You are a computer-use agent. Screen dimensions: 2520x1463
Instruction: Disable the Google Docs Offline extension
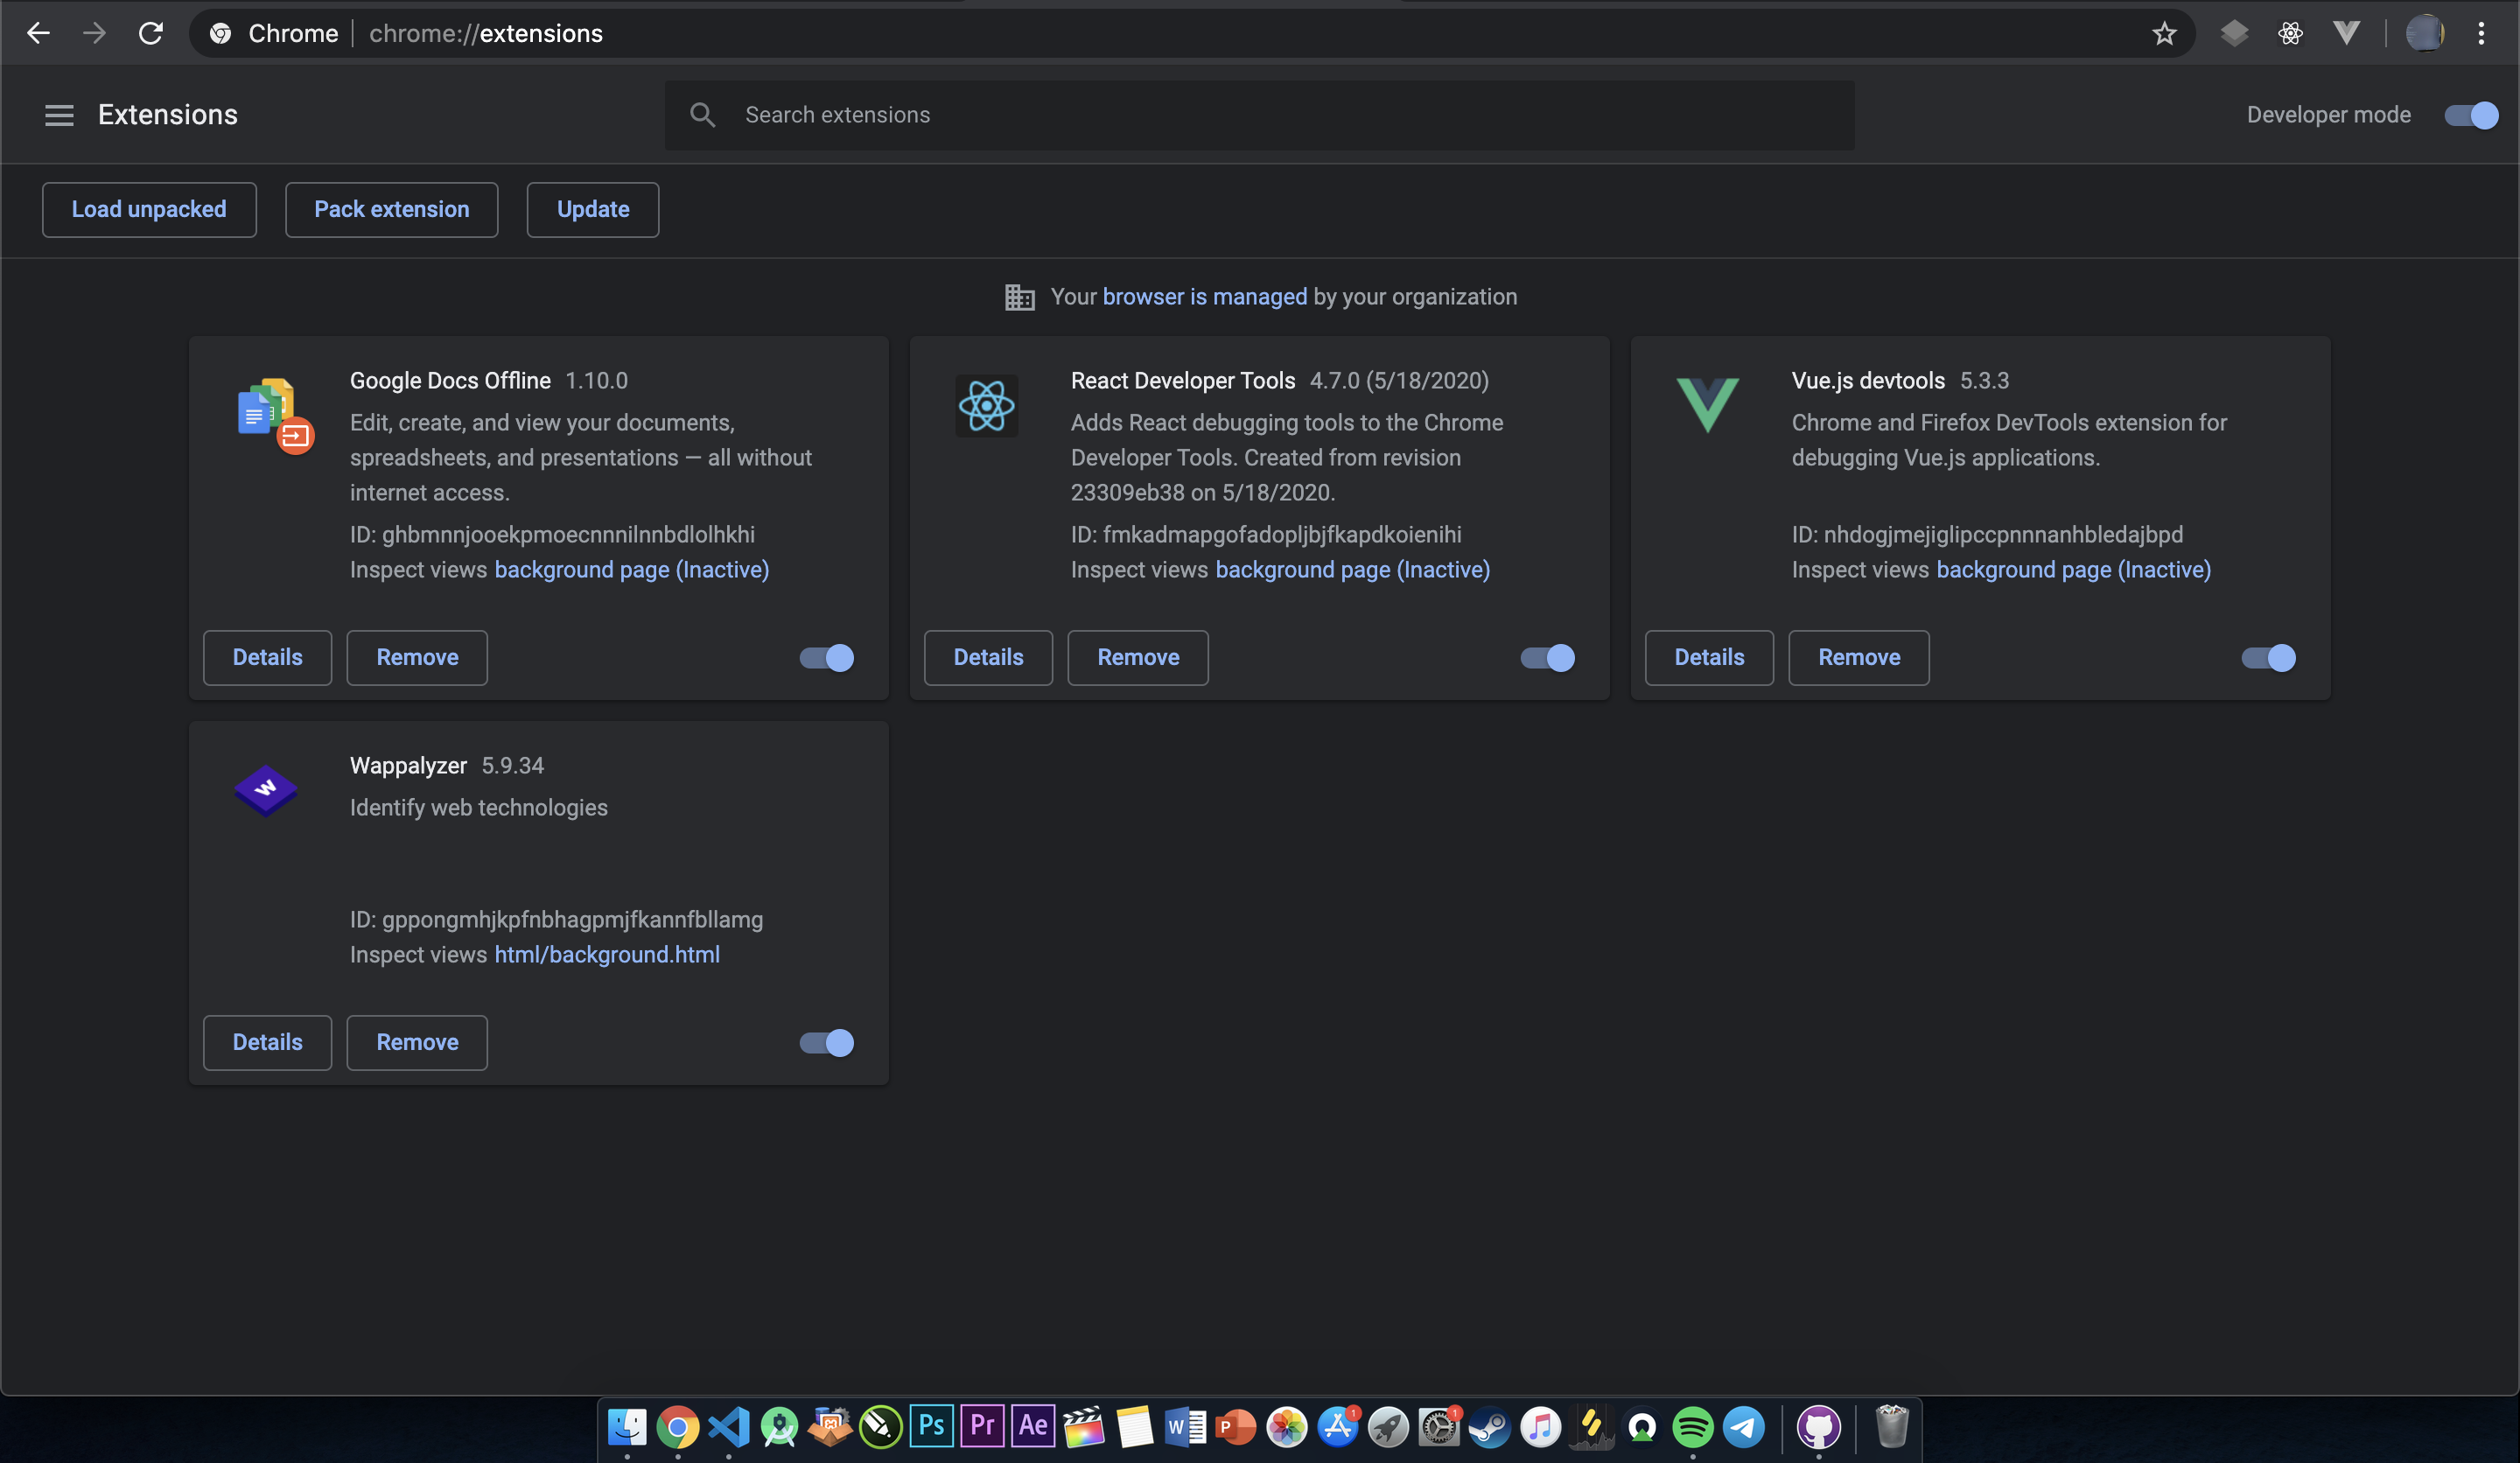826,657
